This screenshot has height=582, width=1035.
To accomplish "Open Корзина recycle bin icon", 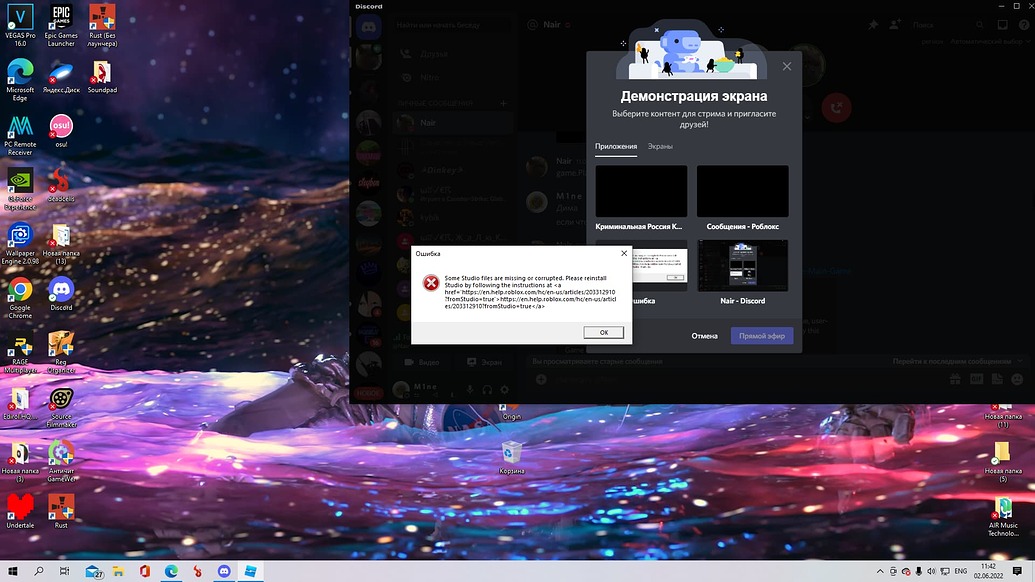I will pyautogui.click(x=512, y=458).
